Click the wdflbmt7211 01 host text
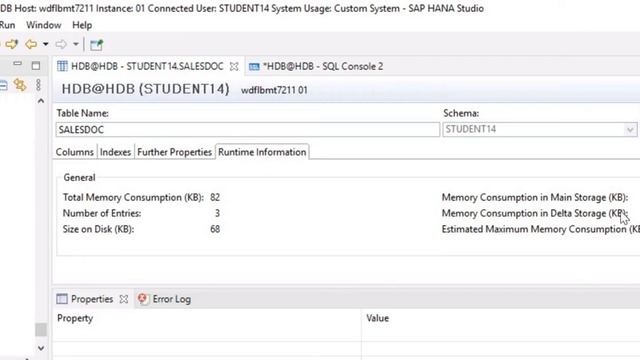Image resolution: width=640 pixels, height=360 pixels. 274,90
